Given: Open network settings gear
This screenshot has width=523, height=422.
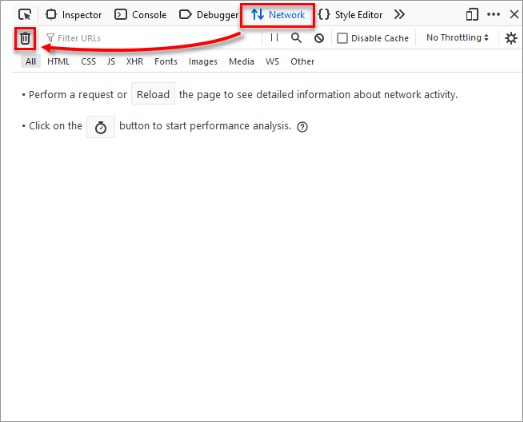Looking at the screenshot, I should tap(511, 38).
